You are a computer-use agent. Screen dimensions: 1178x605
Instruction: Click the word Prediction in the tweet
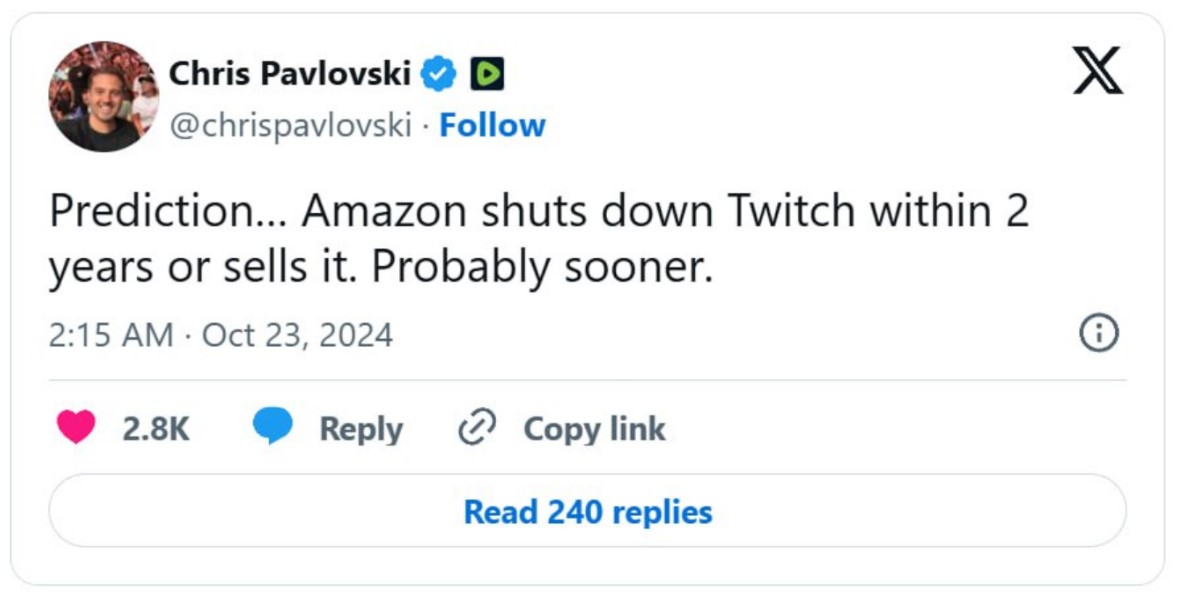point(153,212)
